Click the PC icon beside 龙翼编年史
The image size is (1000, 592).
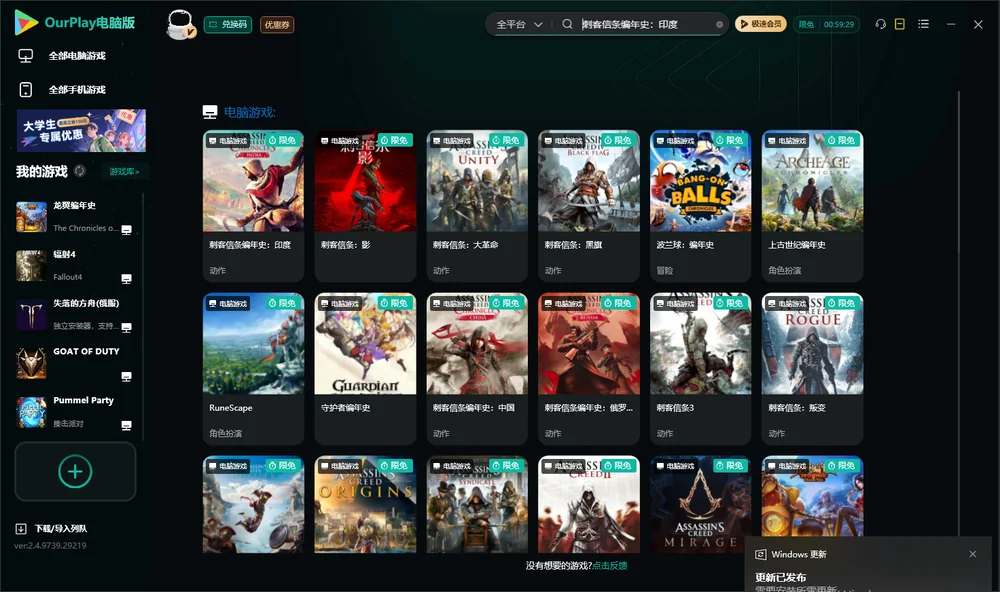126,230
